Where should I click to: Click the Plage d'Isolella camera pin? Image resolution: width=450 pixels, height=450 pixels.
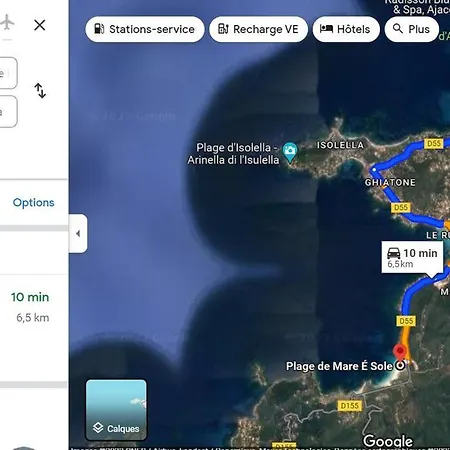tap(290, 152)
